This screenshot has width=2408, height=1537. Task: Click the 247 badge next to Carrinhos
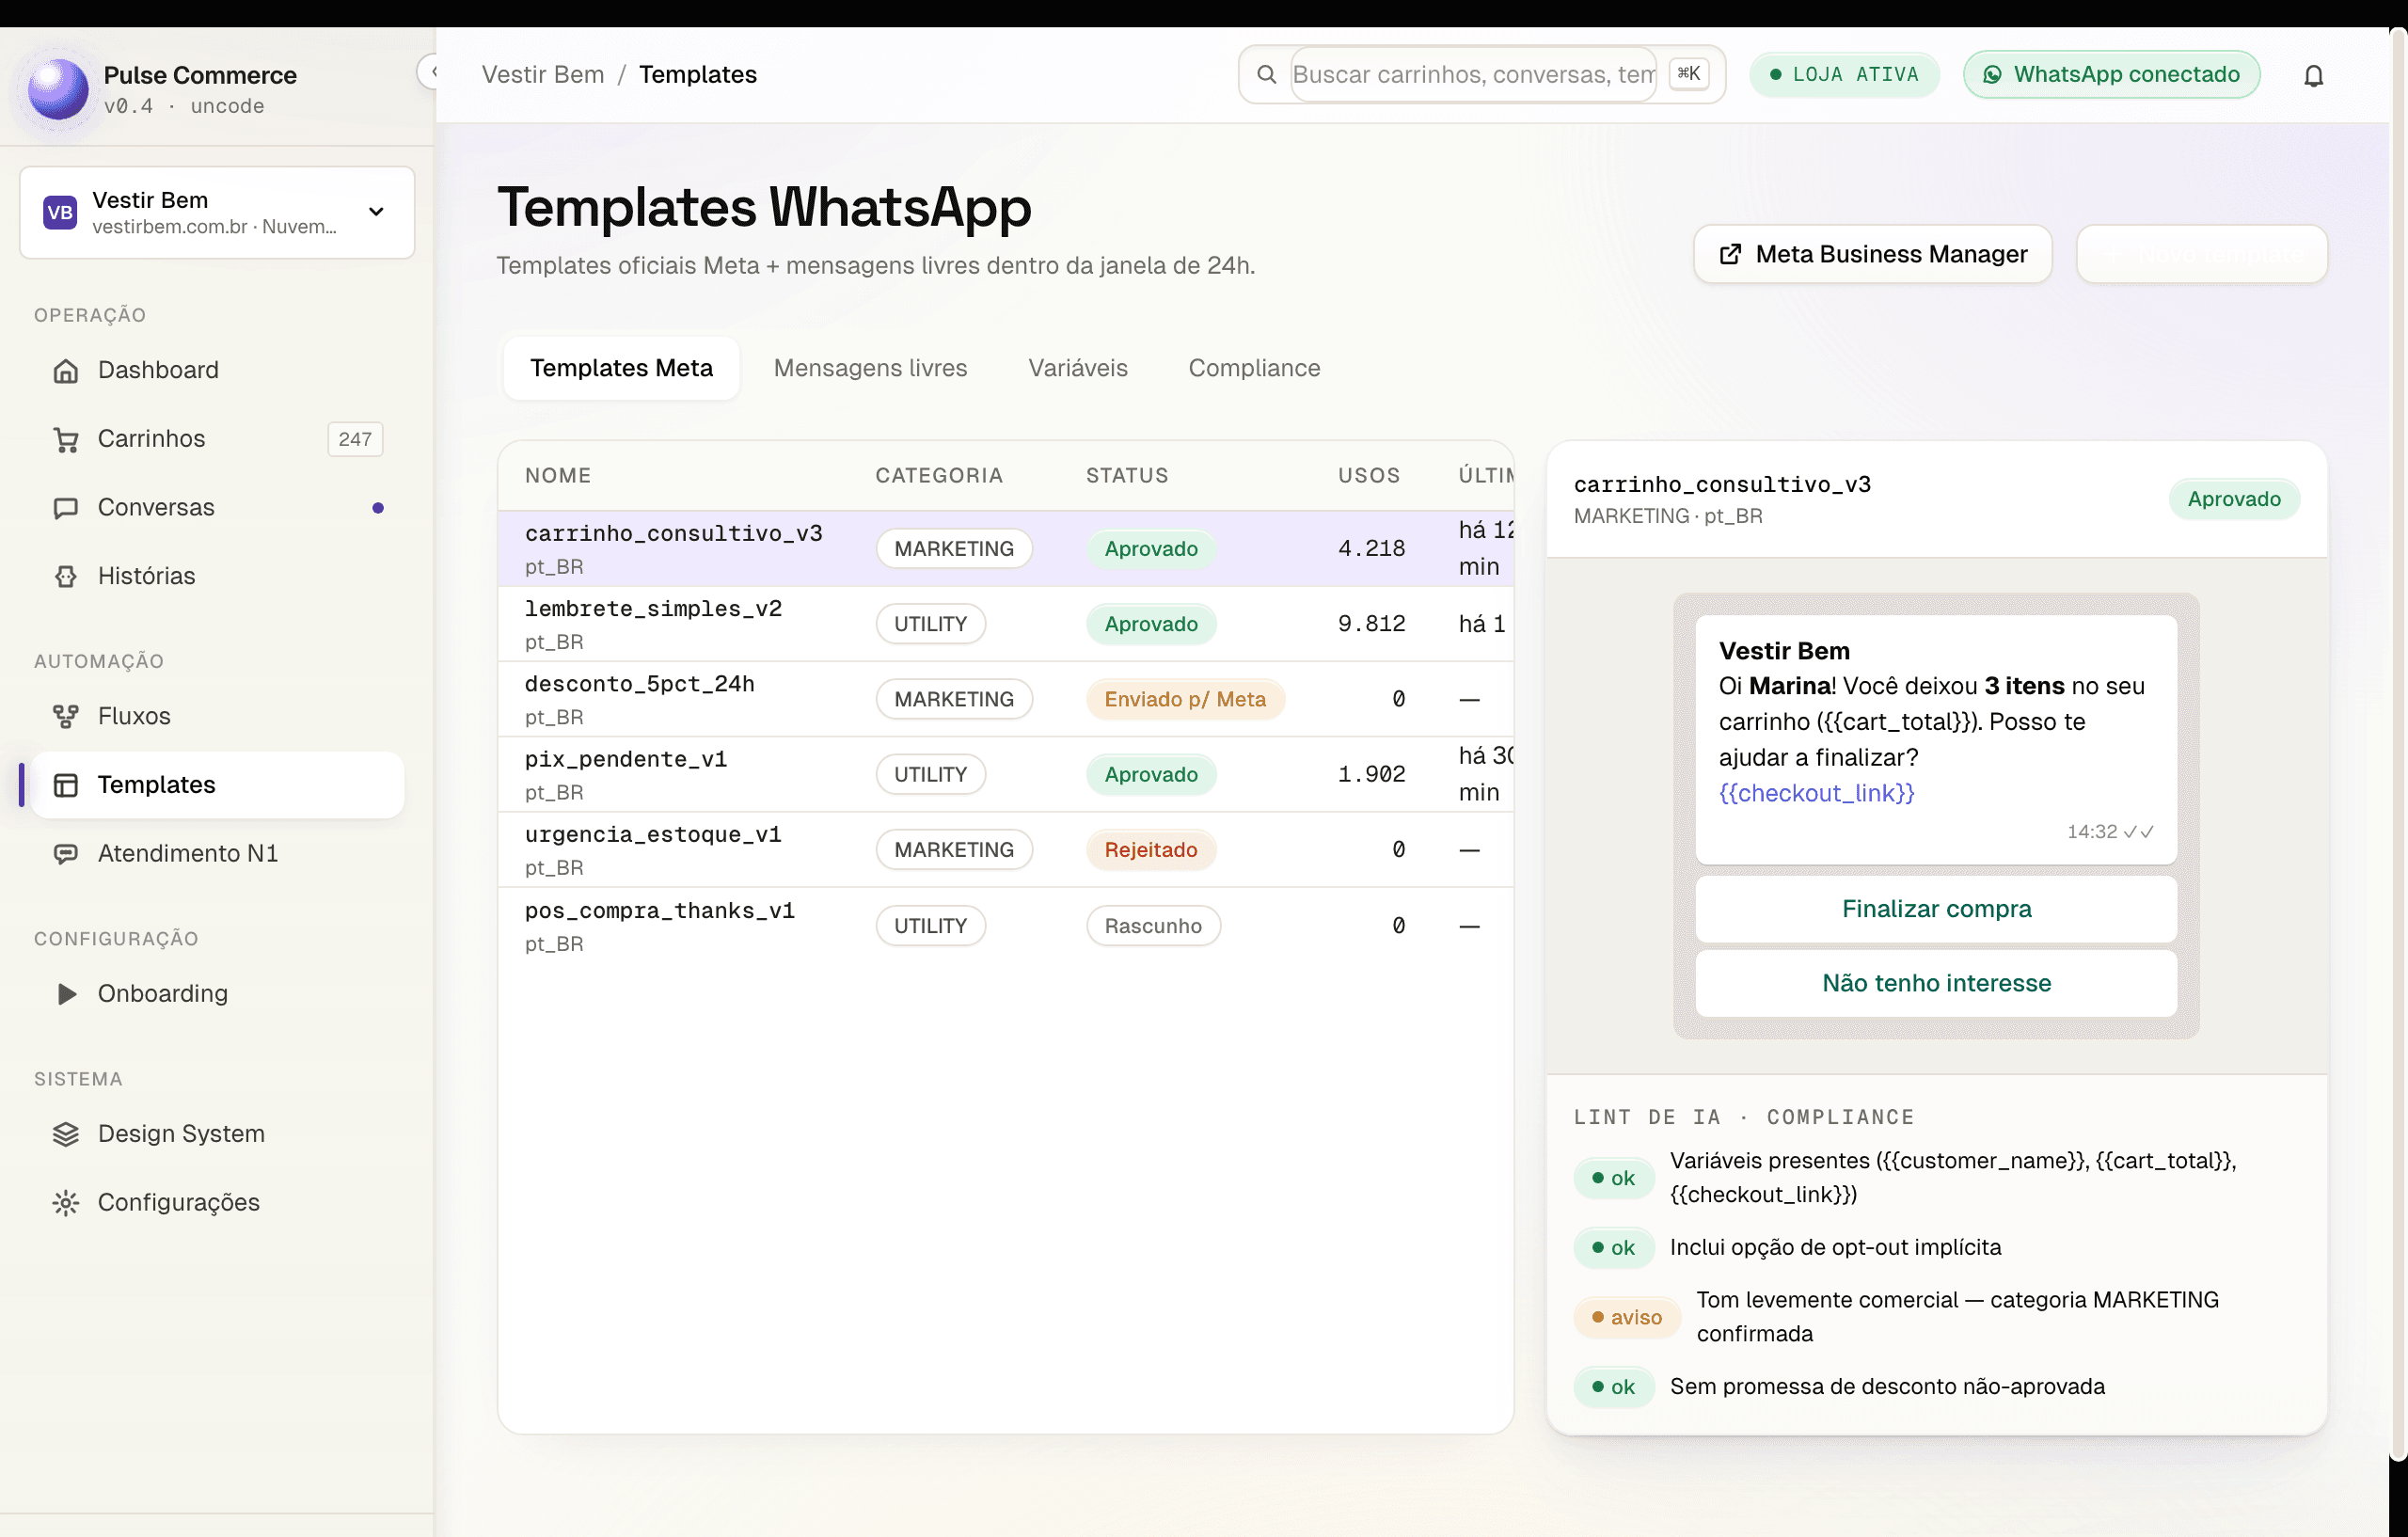(355, 439)
